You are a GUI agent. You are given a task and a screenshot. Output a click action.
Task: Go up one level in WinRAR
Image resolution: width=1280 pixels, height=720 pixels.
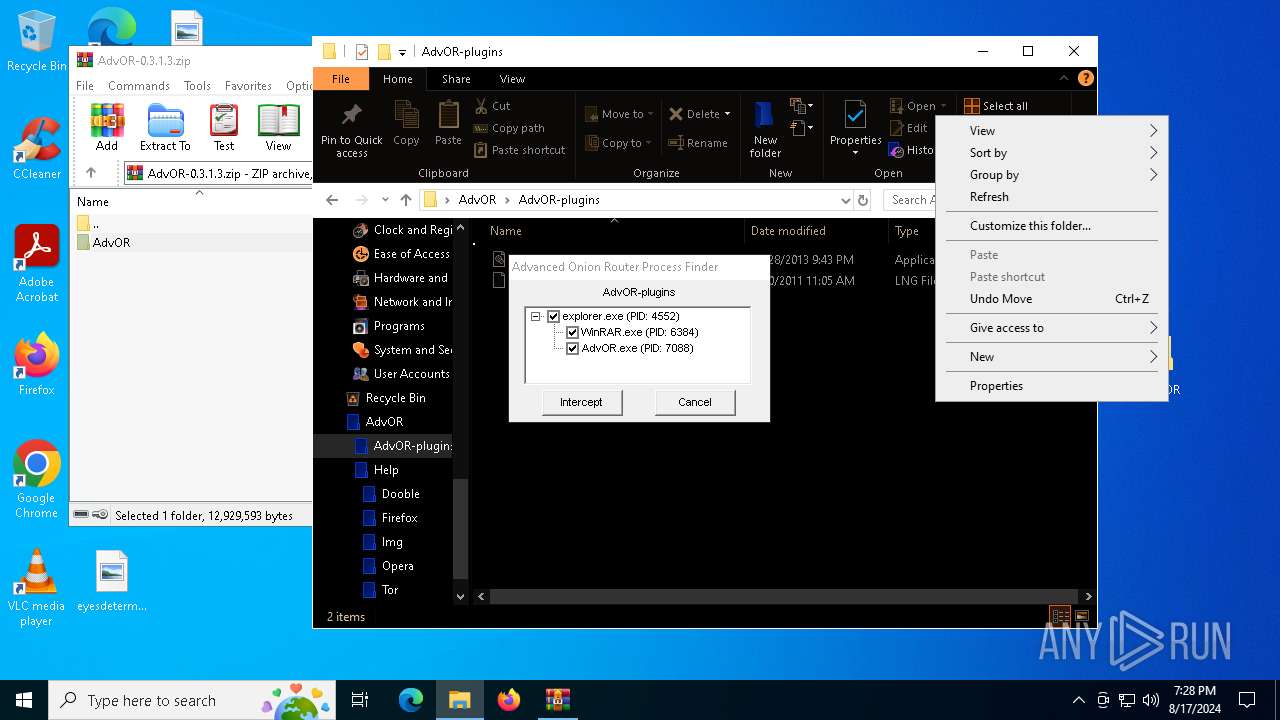pyautogui.click(x=90, y=173)
